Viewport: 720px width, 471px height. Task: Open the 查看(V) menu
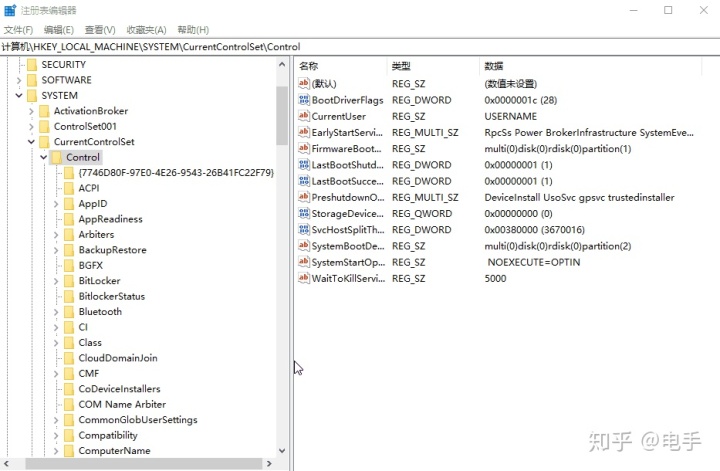(100, 30)
